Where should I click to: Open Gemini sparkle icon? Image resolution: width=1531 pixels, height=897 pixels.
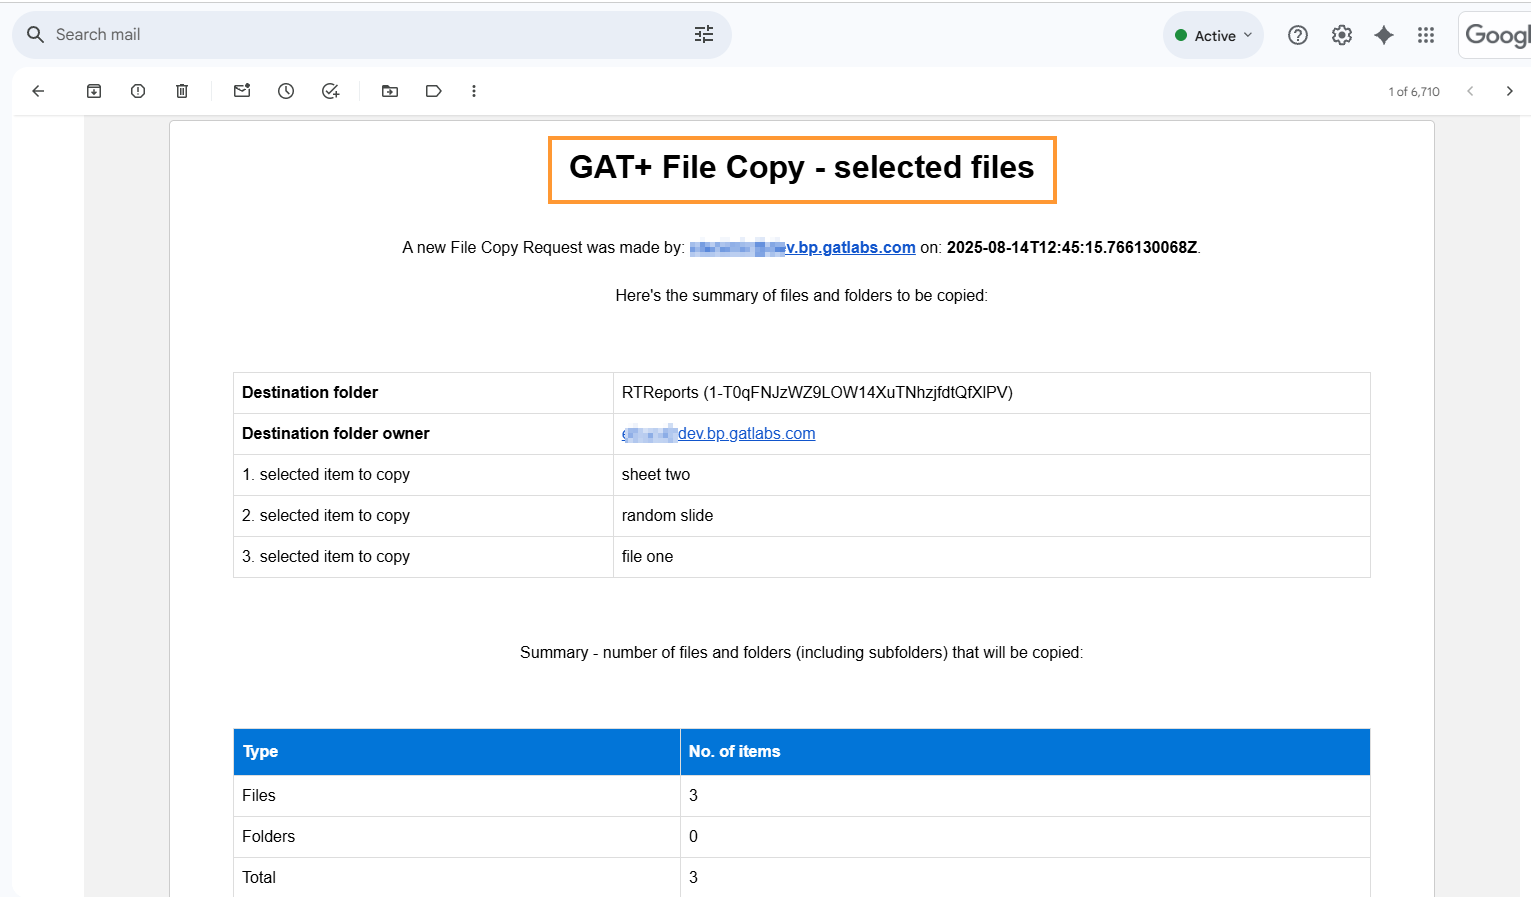click(x=1384, y=35)
